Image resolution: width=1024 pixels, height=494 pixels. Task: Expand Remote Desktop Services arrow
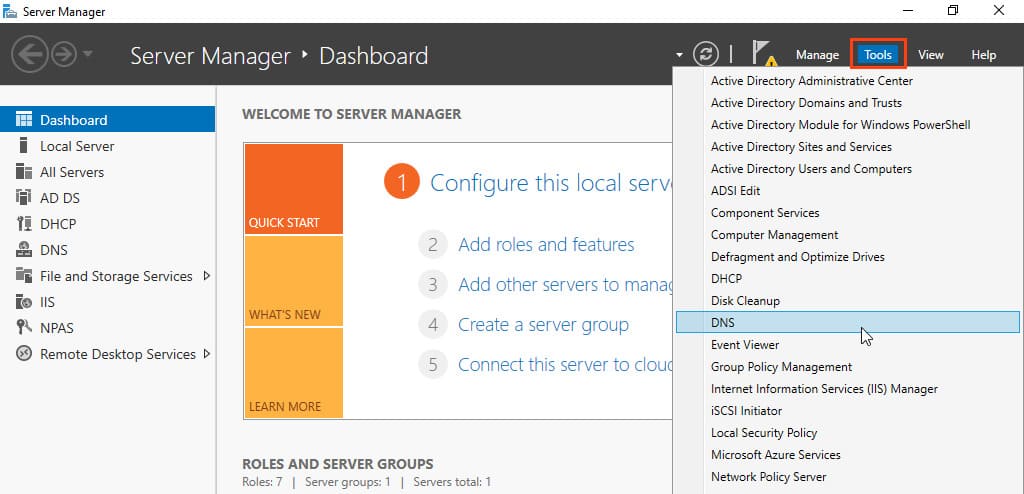(x=207, y=354)
